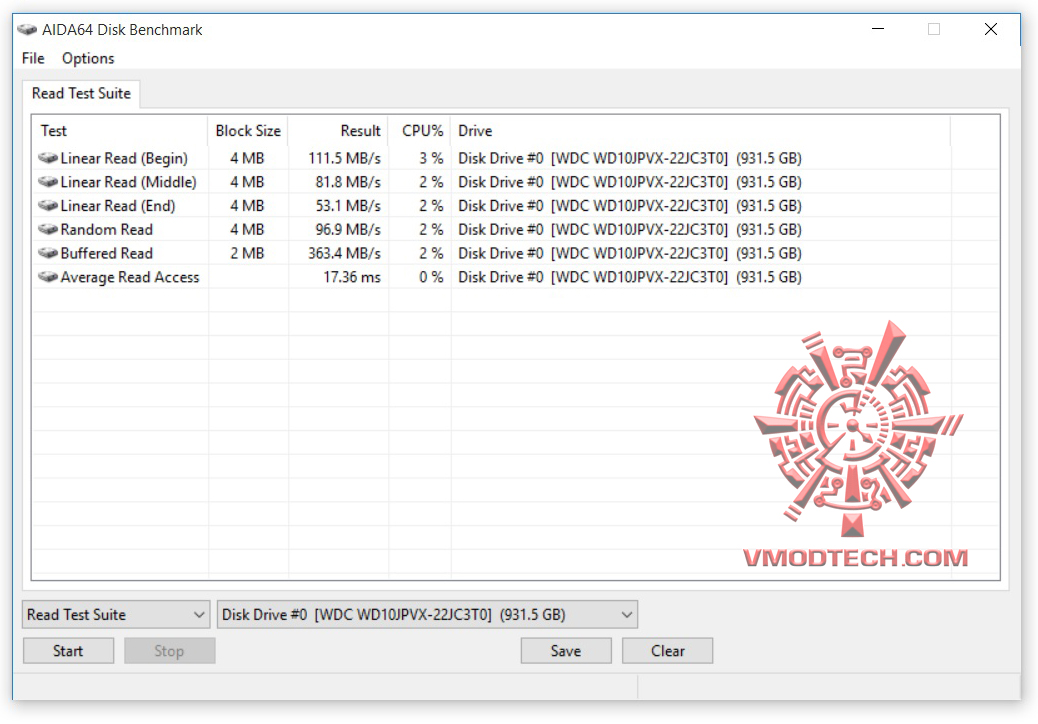Viewport: 1038px width, 724px height.
Task: Click the disabled Stop button
Action: 169,650
